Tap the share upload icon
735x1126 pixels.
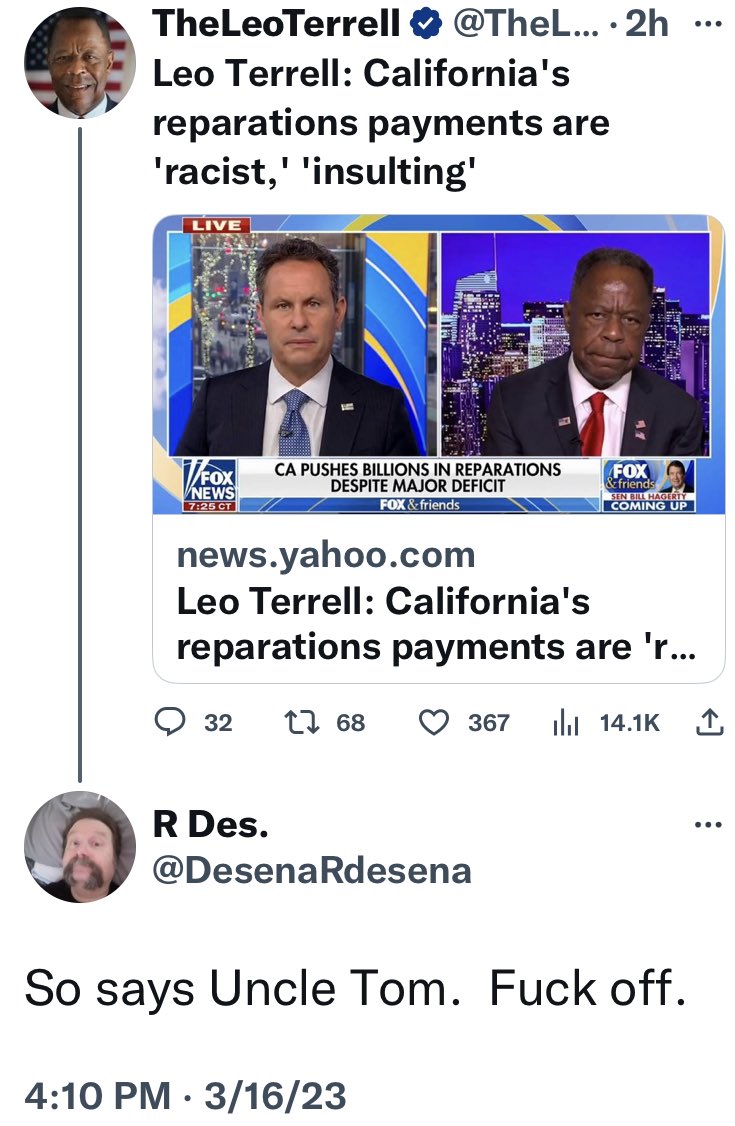point(709,722)
